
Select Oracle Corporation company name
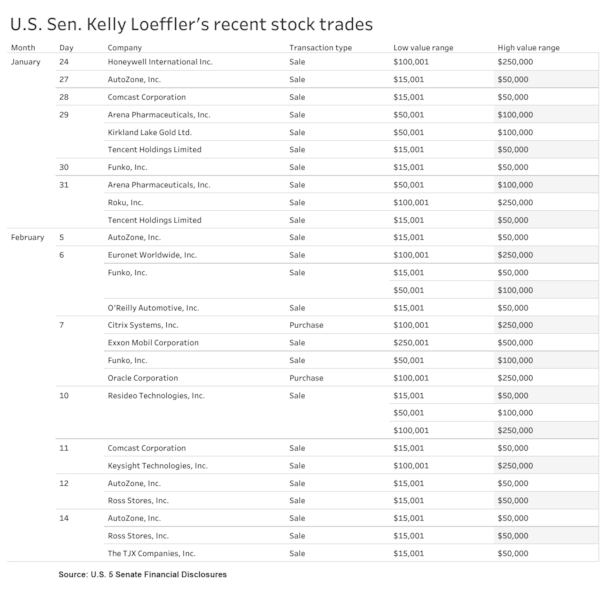click(x=143, y=378)
